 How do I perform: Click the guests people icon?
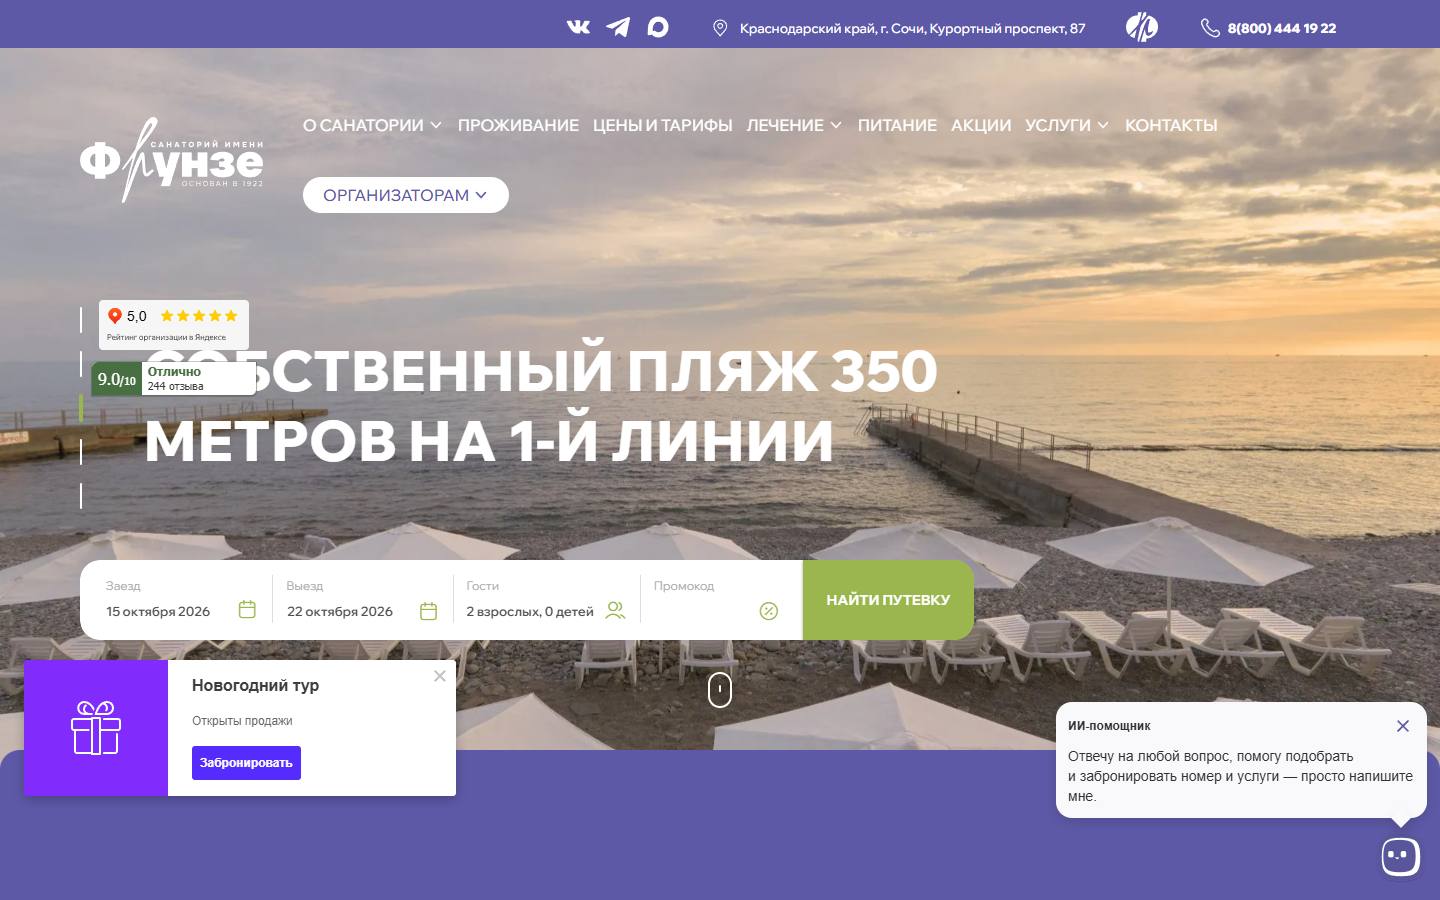(x=615, y=610)
